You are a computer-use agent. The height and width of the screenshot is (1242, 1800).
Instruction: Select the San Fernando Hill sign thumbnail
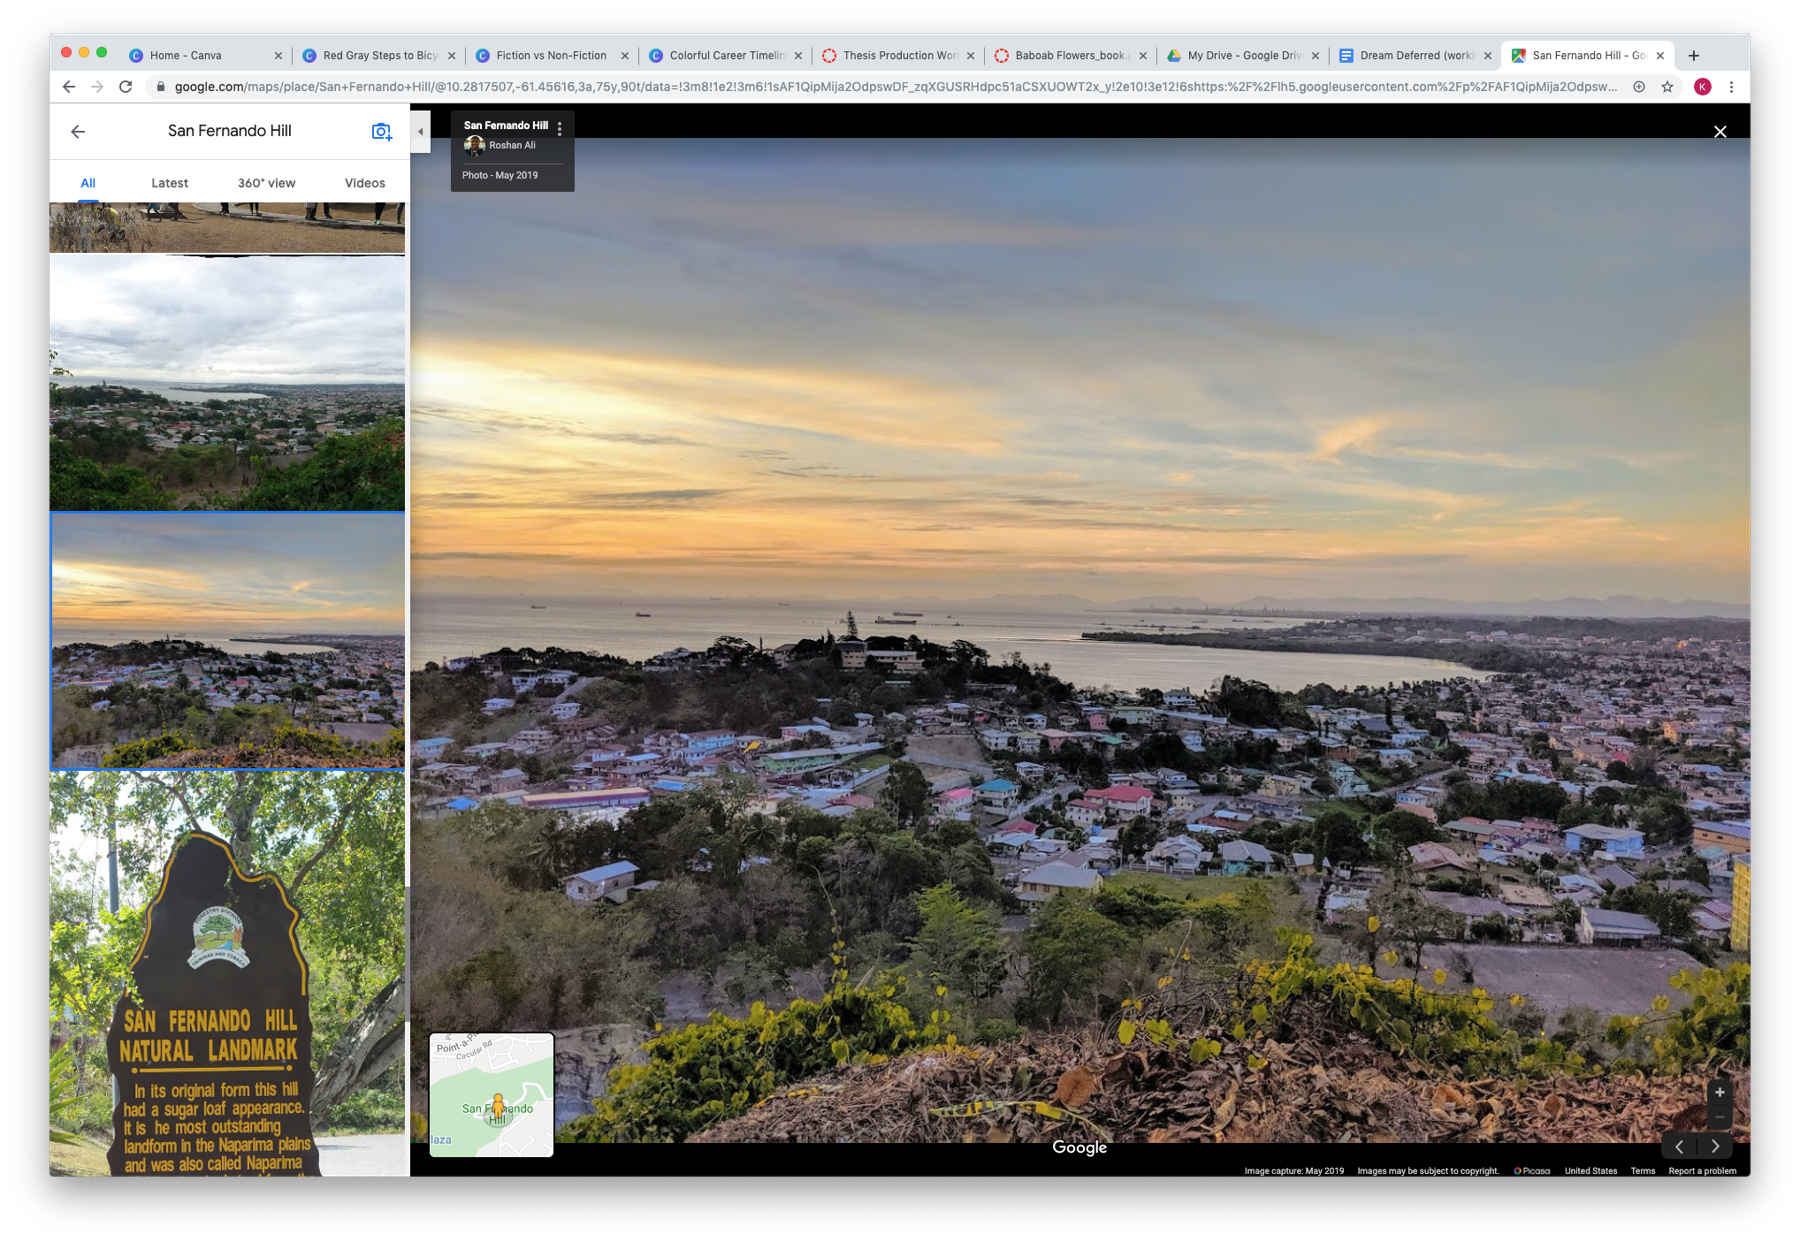point(227,972)
